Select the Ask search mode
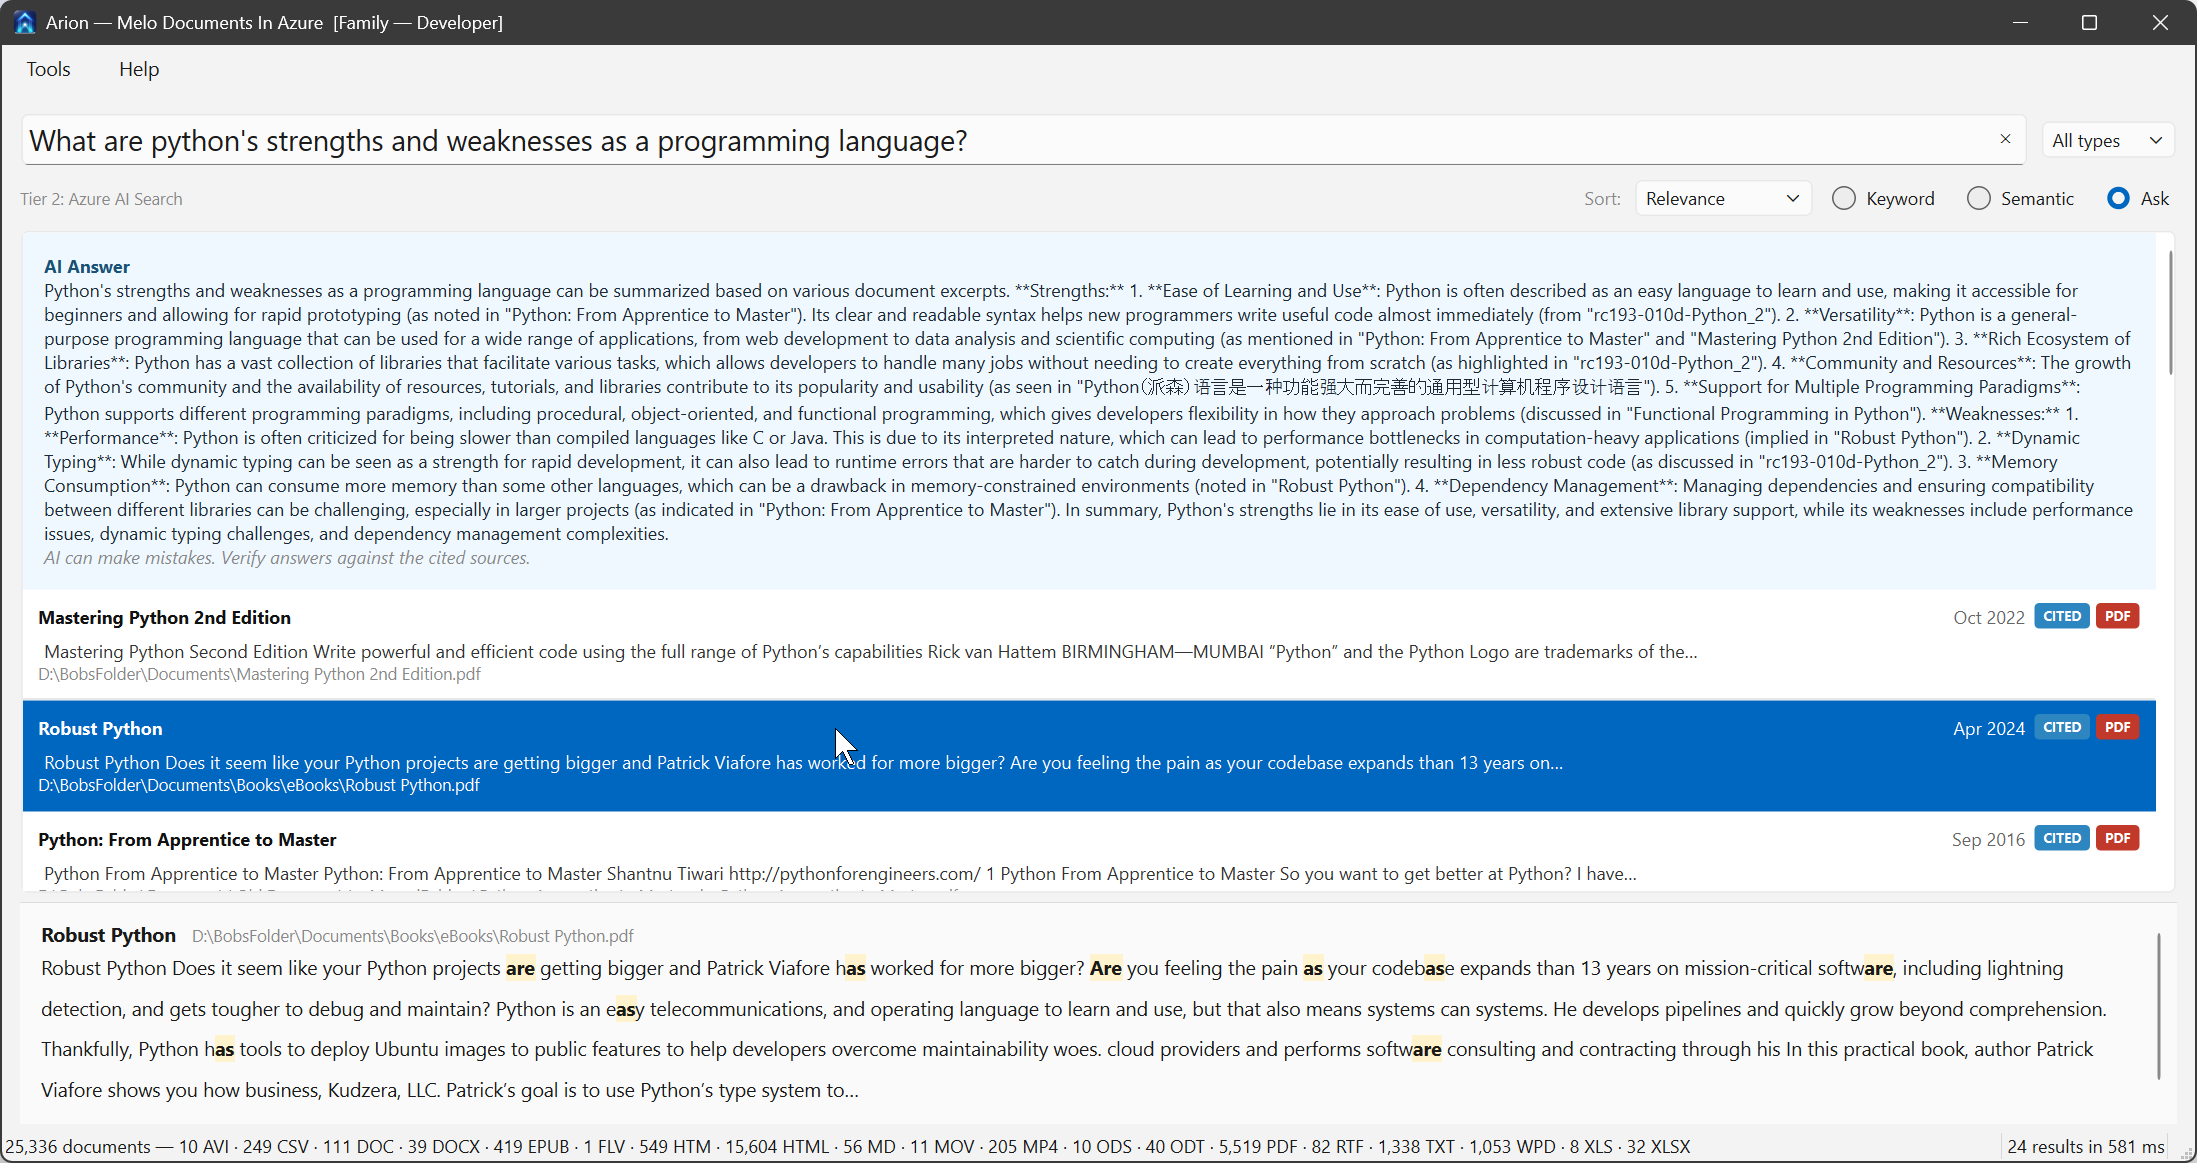The image size is (2197, 1163). click(2137, 198)
